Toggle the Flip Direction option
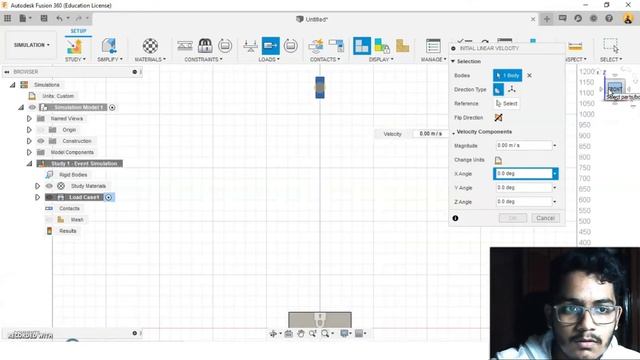The image size is (640, 360). pyautogui.click(x=498, y=118)
